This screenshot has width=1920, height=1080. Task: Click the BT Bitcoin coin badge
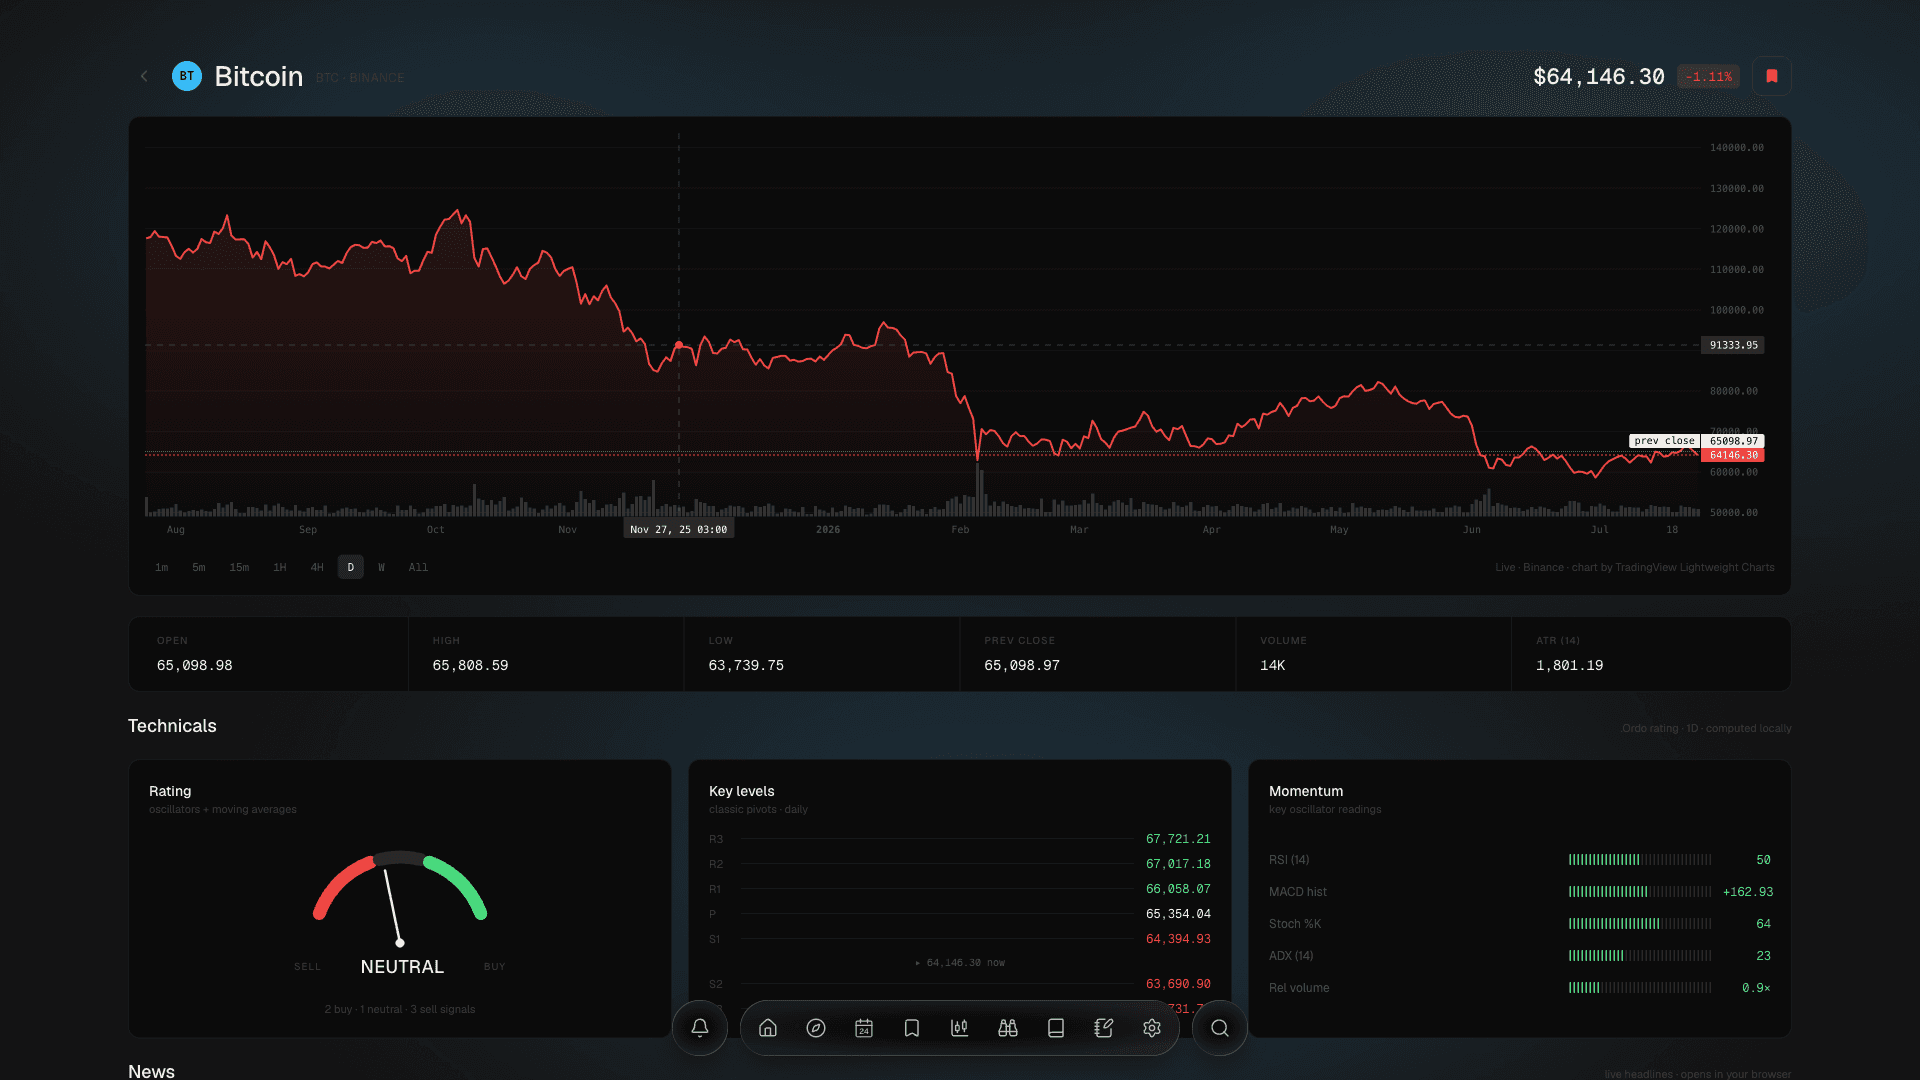pyautogui.click(x=187, y=76)
